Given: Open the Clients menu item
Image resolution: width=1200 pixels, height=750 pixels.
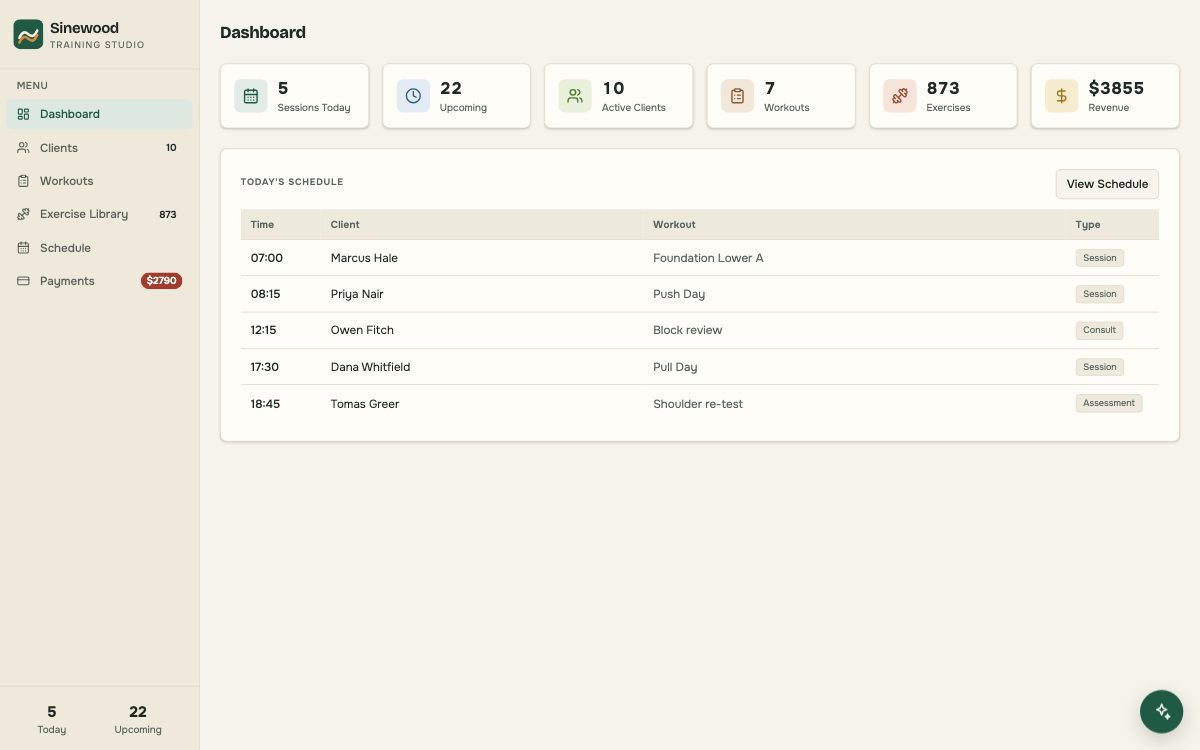Looking at the screenshot, I should pyautogui.click(x=99, y=148).
